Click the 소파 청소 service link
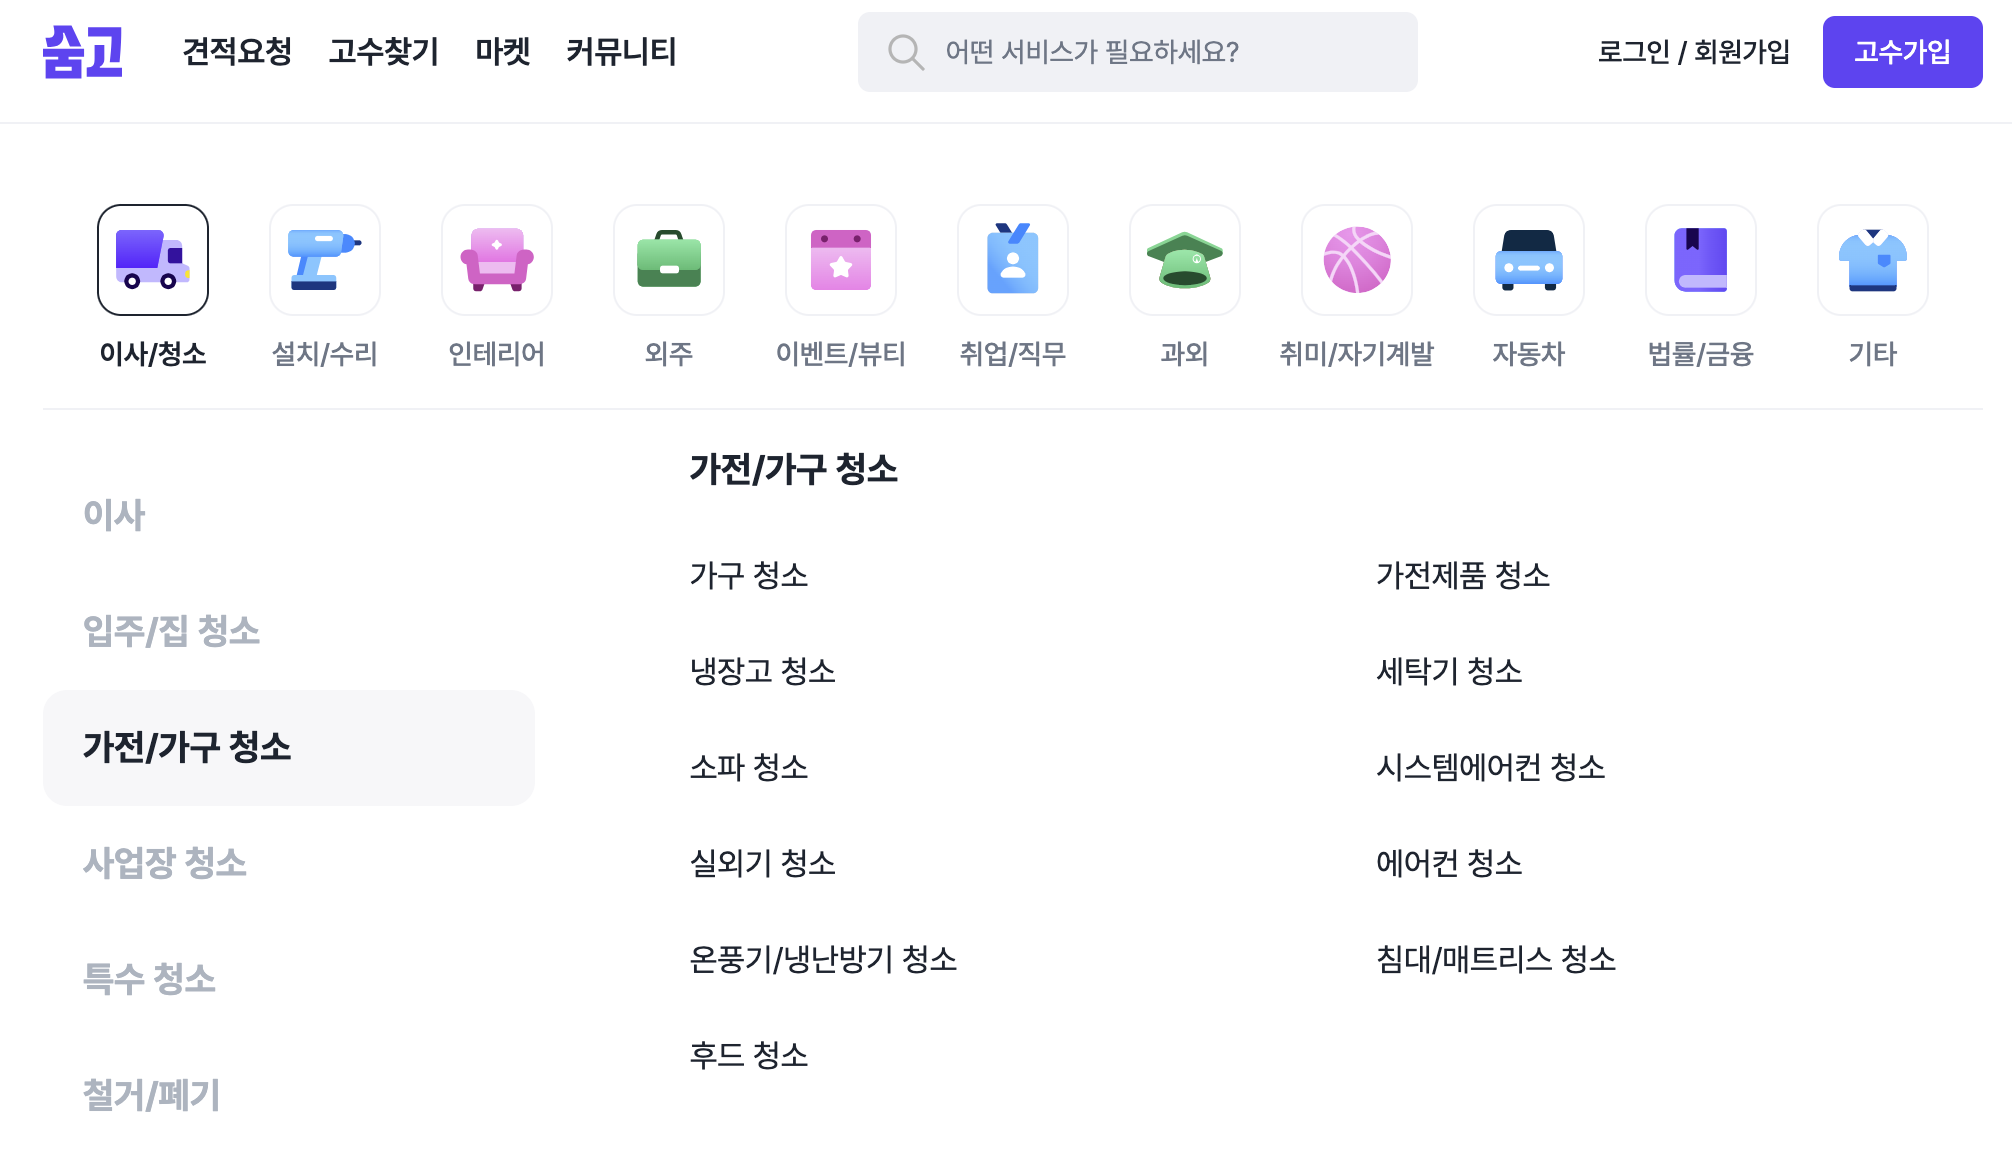Image resolution: width=2012 pixels, height=1162 pixels. [x=749, y=767]
